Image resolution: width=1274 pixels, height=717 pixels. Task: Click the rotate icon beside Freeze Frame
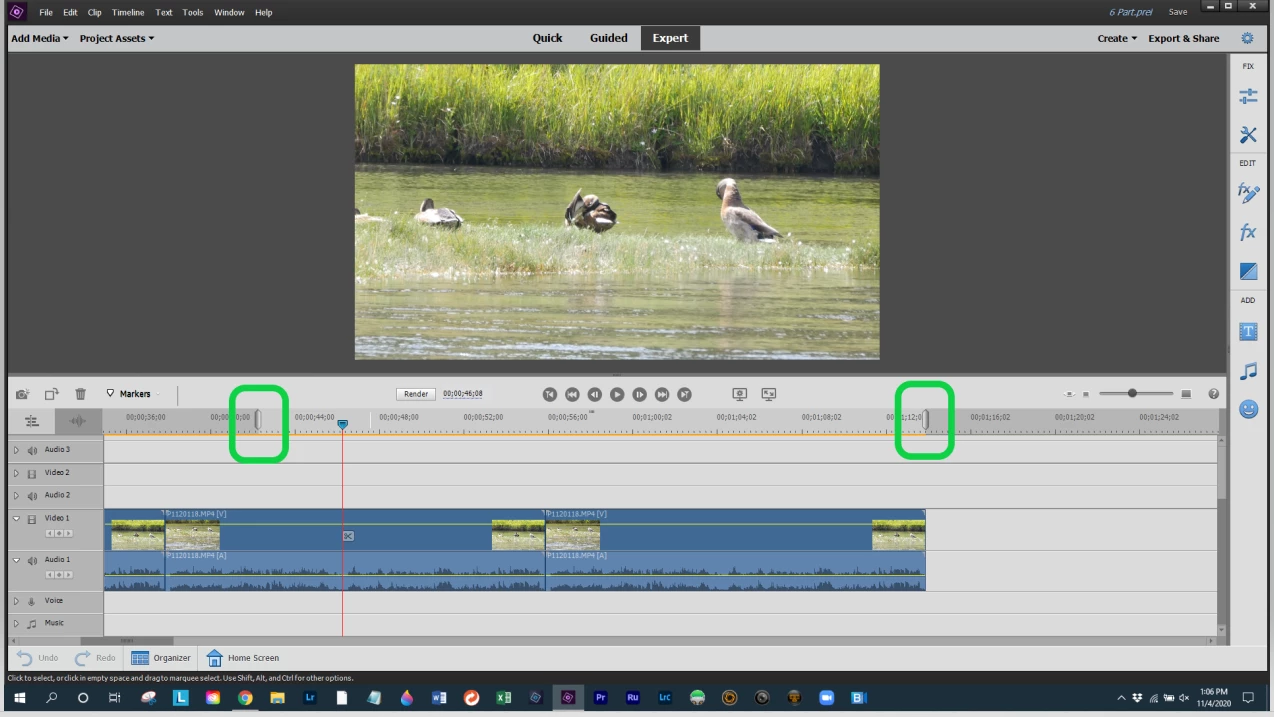tap(51, 394)
